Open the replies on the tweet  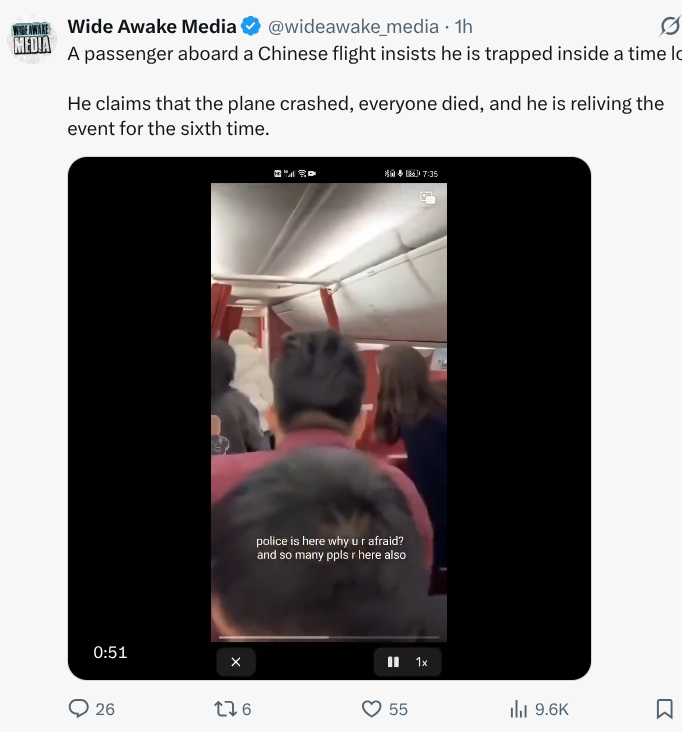[x=91, y=709]
